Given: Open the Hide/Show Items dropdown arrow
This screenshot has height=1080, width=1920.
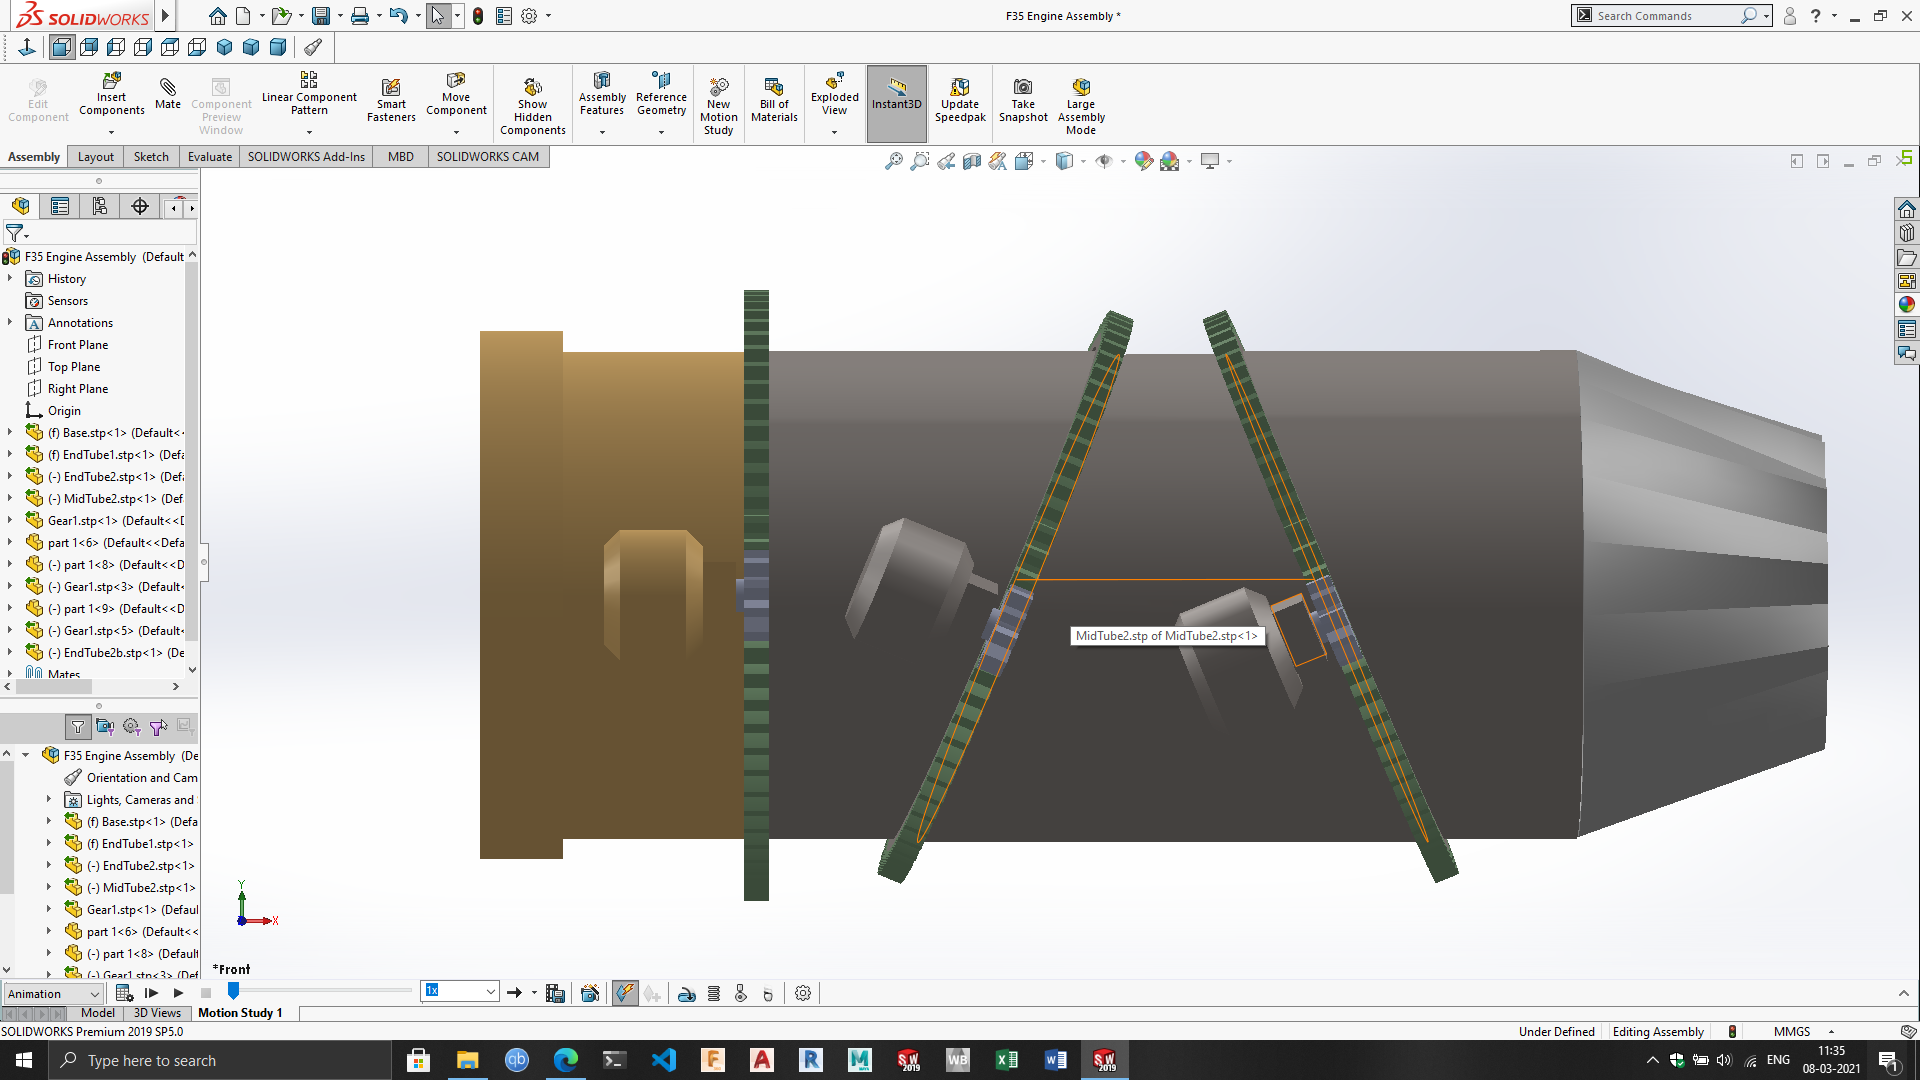Looking at the screenshot, I should pos(1123,161).
